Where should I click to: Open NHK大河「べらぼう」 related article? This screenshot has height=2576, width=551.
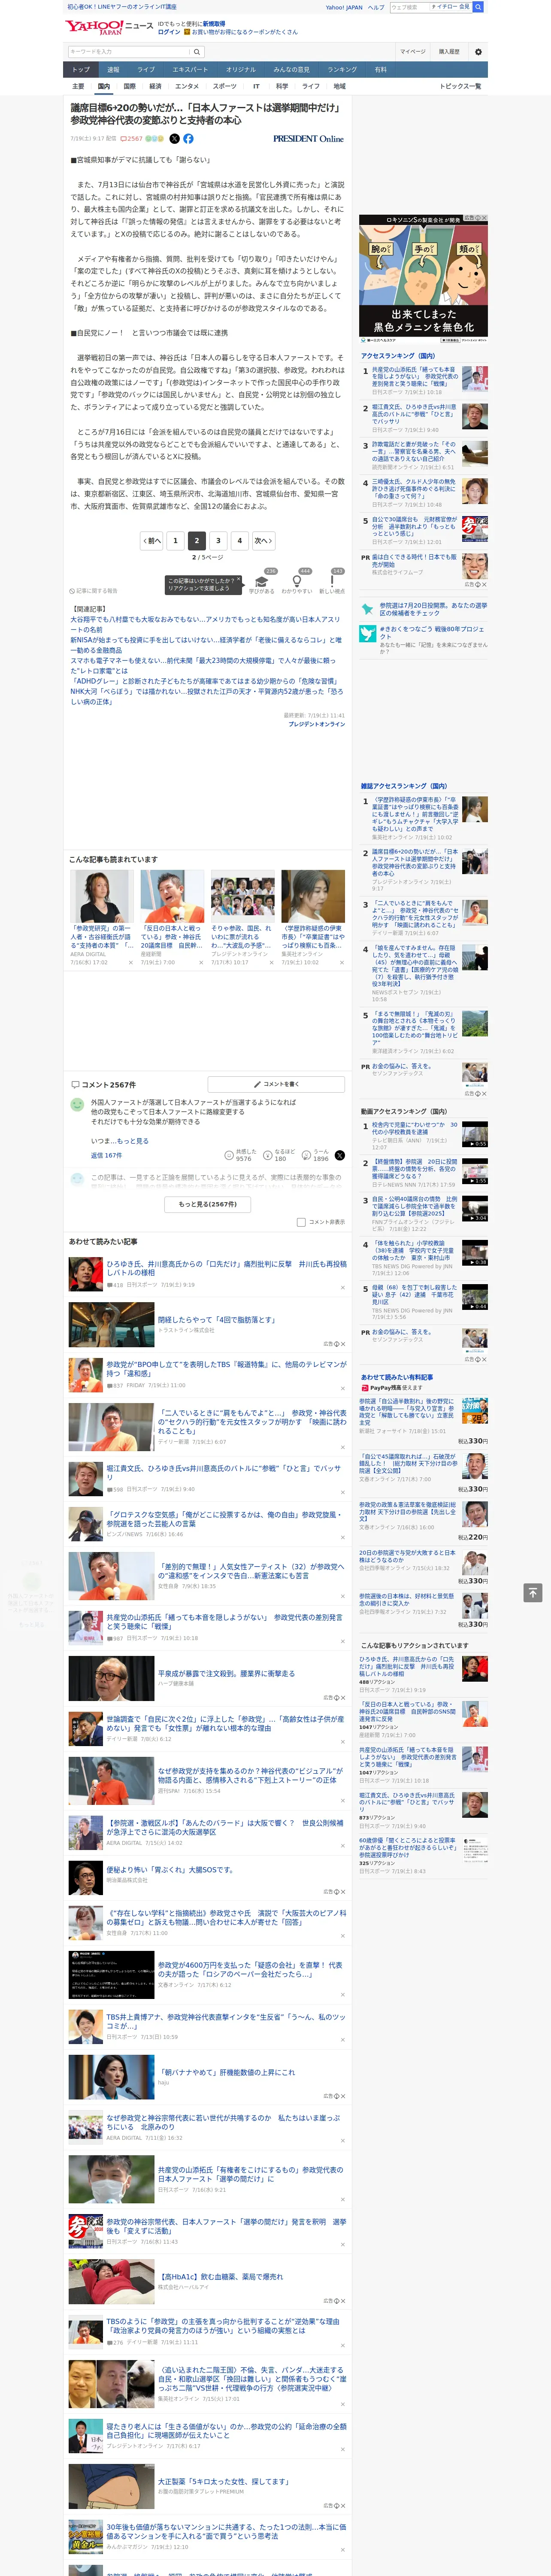pyautogui.click(x=205, y=696)
